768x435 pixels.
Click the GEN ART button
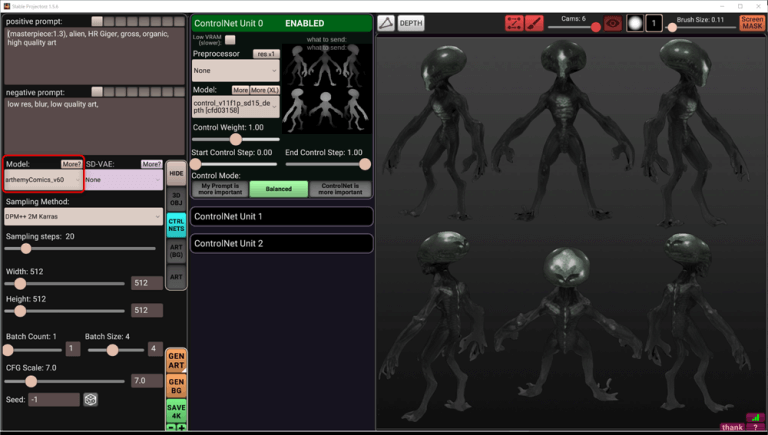coord(176,360)
